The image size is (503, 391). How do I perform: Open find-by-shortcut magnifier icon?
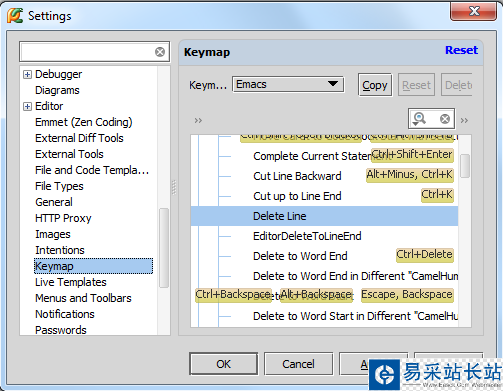click(419, 119)
